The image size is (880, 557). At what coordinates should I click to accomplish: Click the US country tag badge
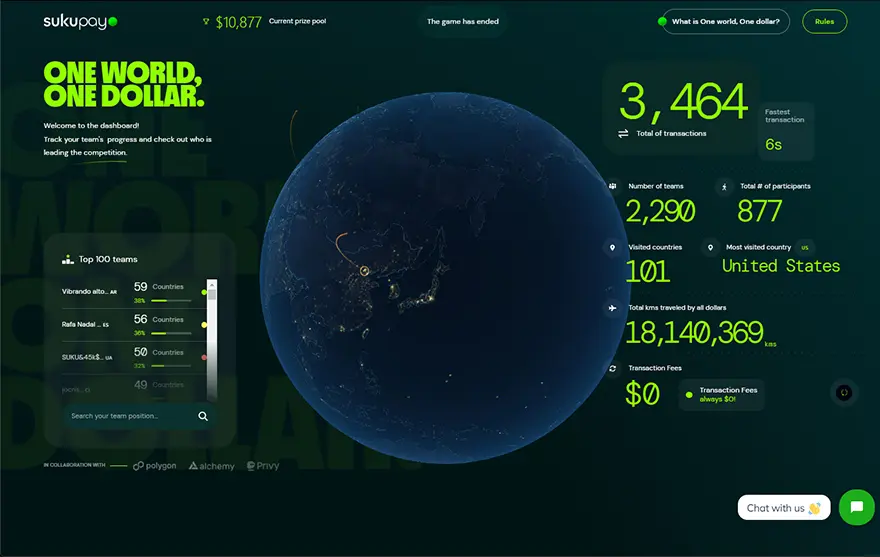pyautogui.click(x=805, y=248)
